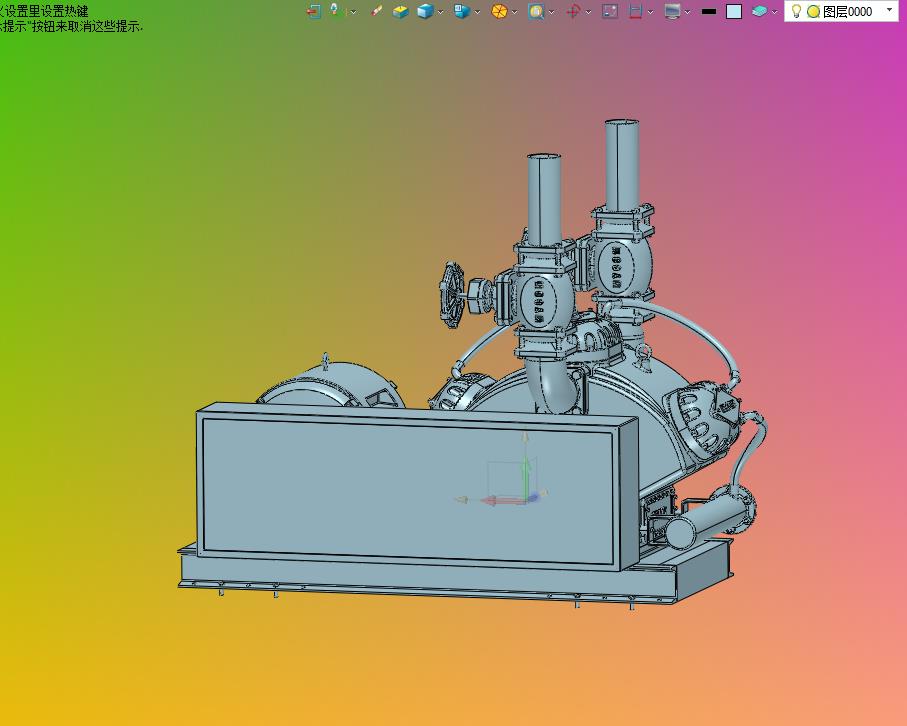Click the orange faceted sphere icon
This screenshot has width=907, height=726.
499,11
